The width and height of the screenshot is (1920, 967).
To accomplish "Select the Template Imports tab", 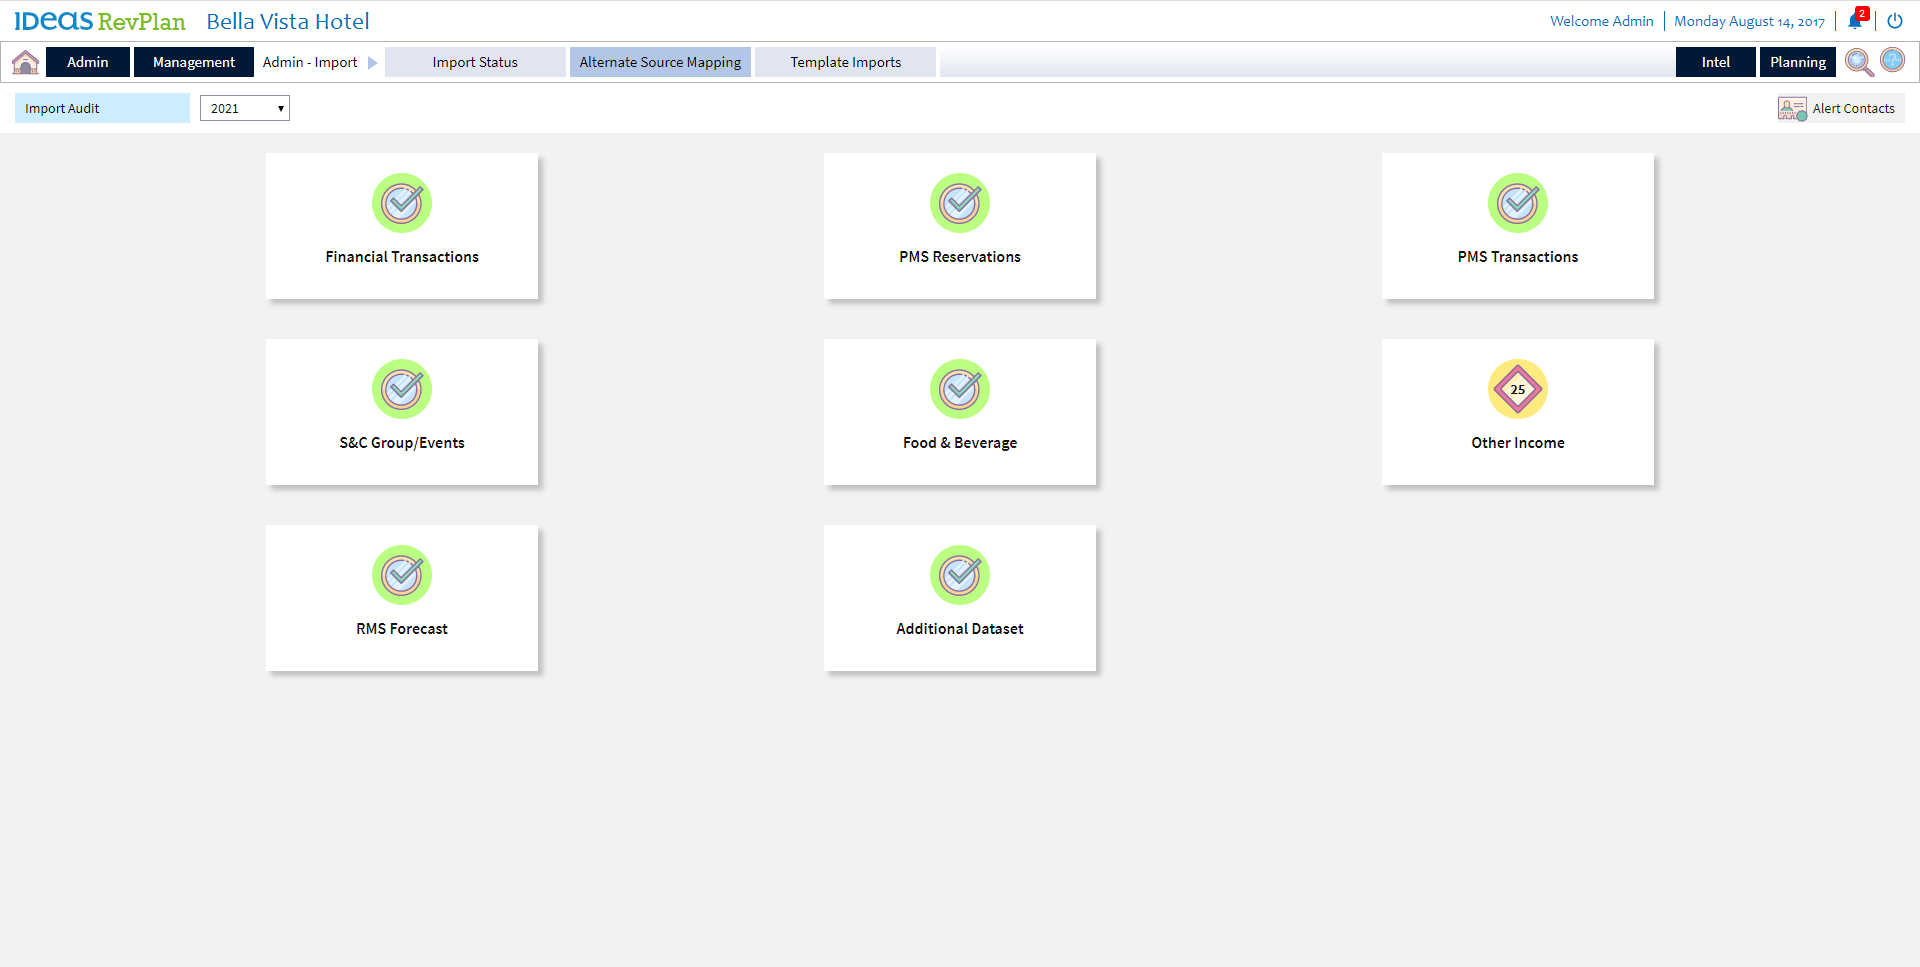I will pos(845,62).
